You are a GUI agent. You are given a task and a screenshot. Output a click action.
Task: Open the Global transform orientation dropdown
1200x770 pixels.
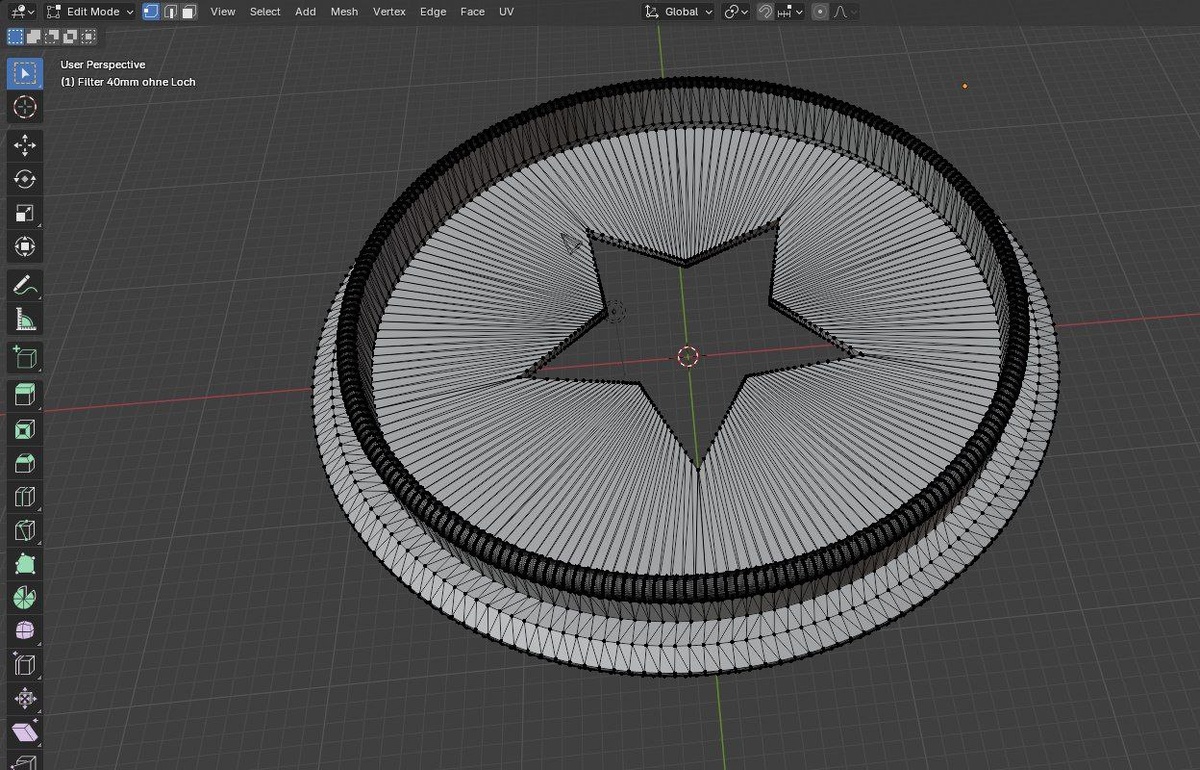pos(679,12)
